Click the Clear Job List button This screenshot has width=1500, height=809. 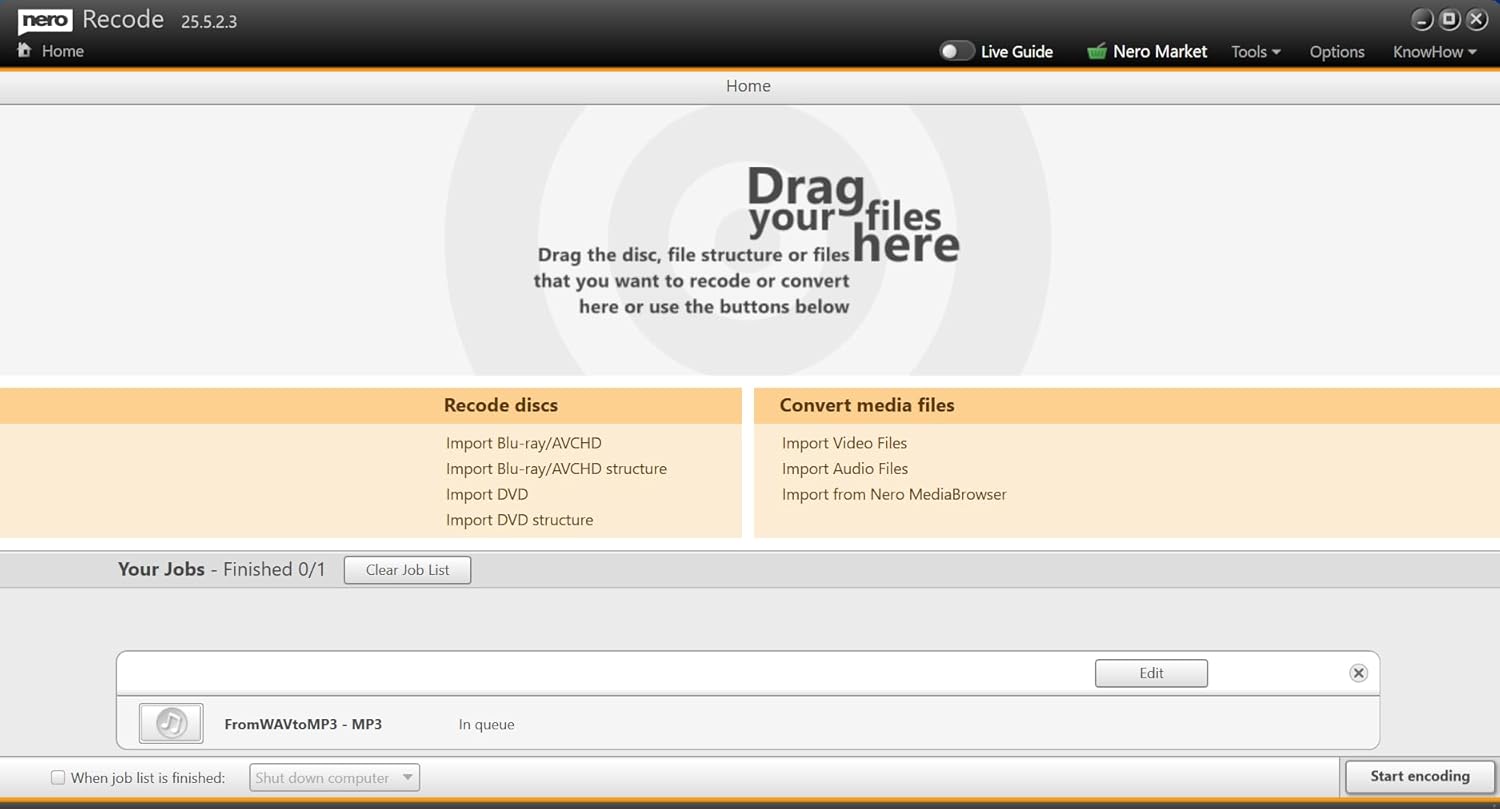pyautogui.click(x=407, y=570)
